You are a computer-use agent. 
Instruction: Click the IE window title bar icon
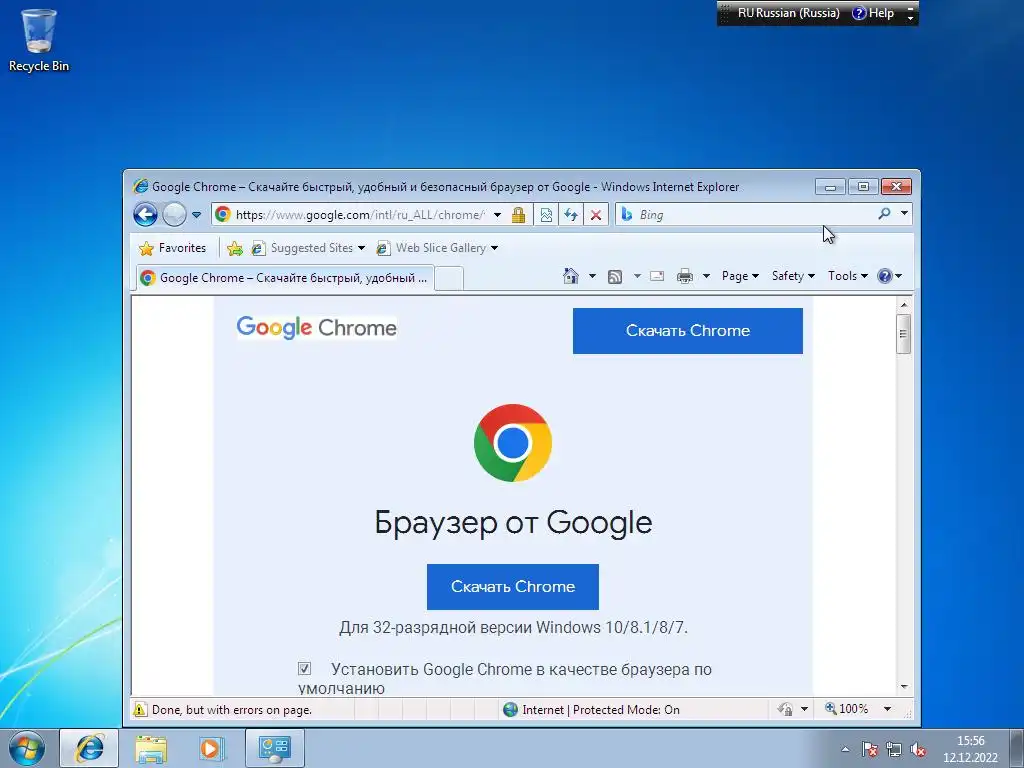coord(140,187)
